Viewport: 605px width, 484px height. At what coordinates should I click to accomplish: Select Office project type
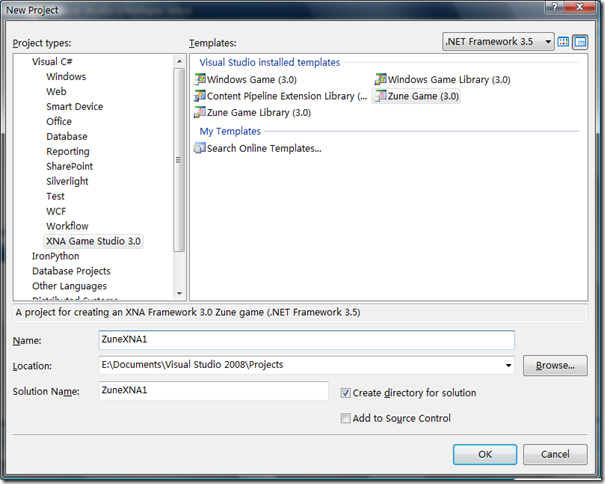pyautogui.click(x=59, y=122)
